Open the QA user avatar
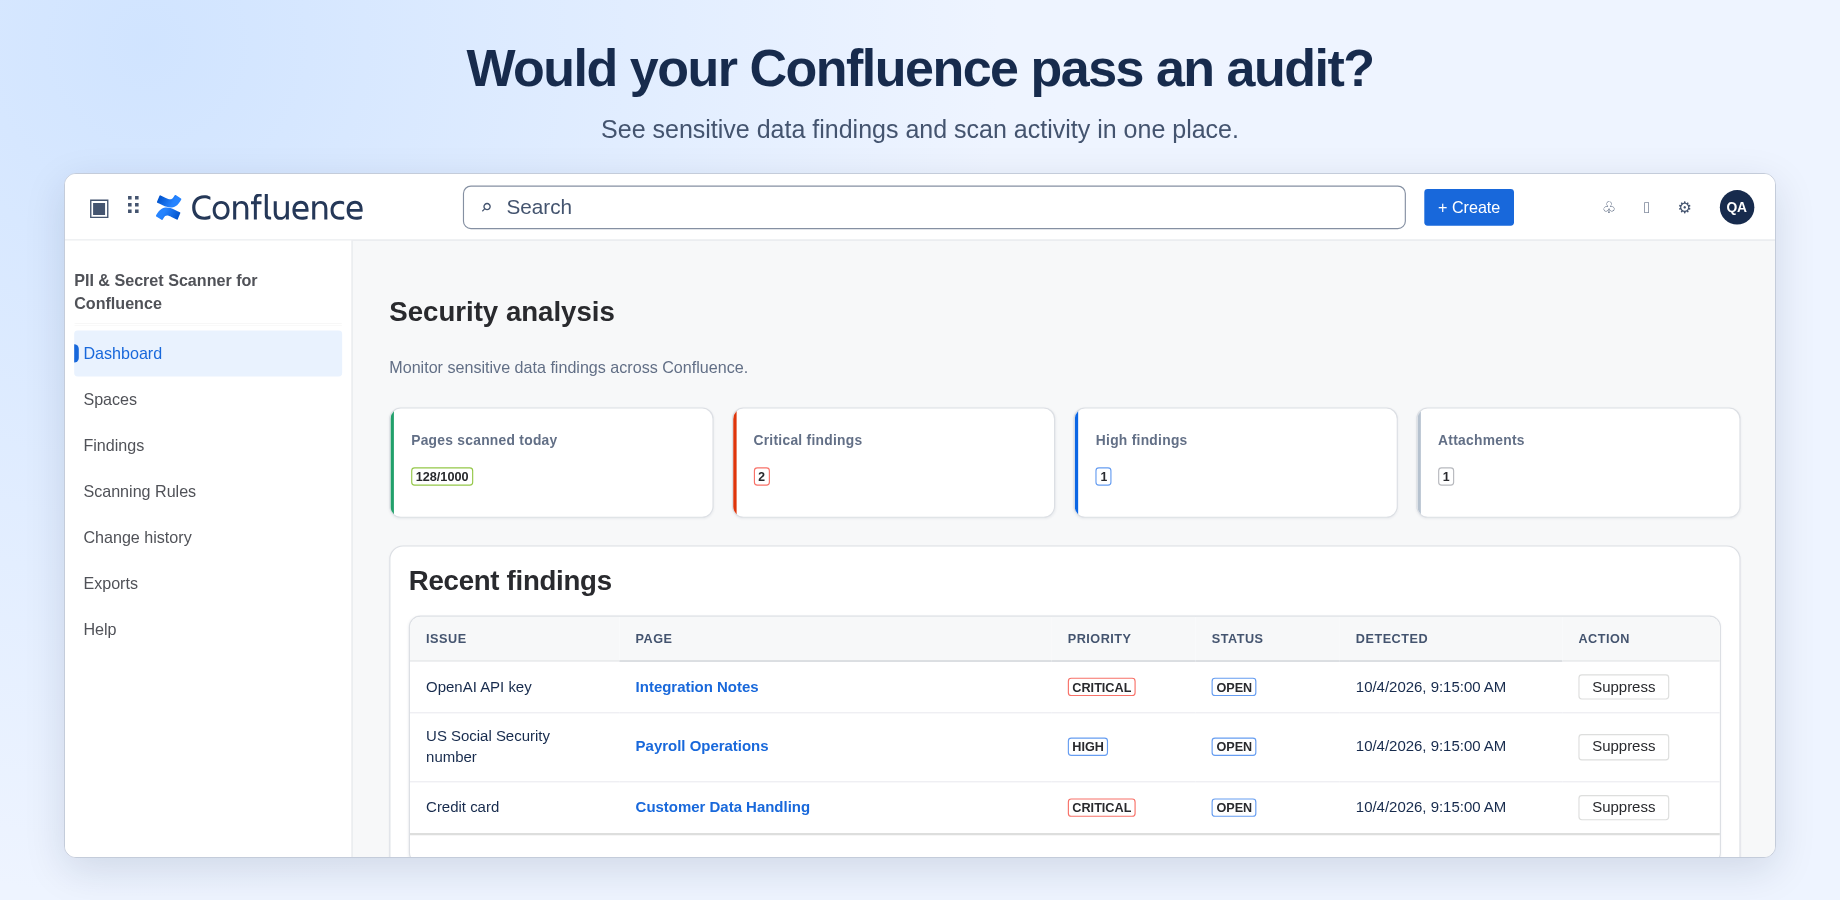1840x900 pixels. (1737, 207)
